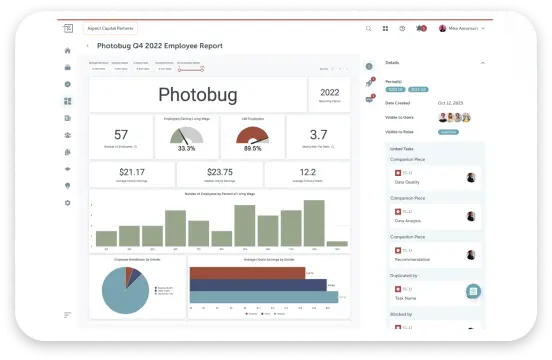Screen dimensions: 552x360
Task: Open the Data Analysis linked task
Action: [435, 216]
